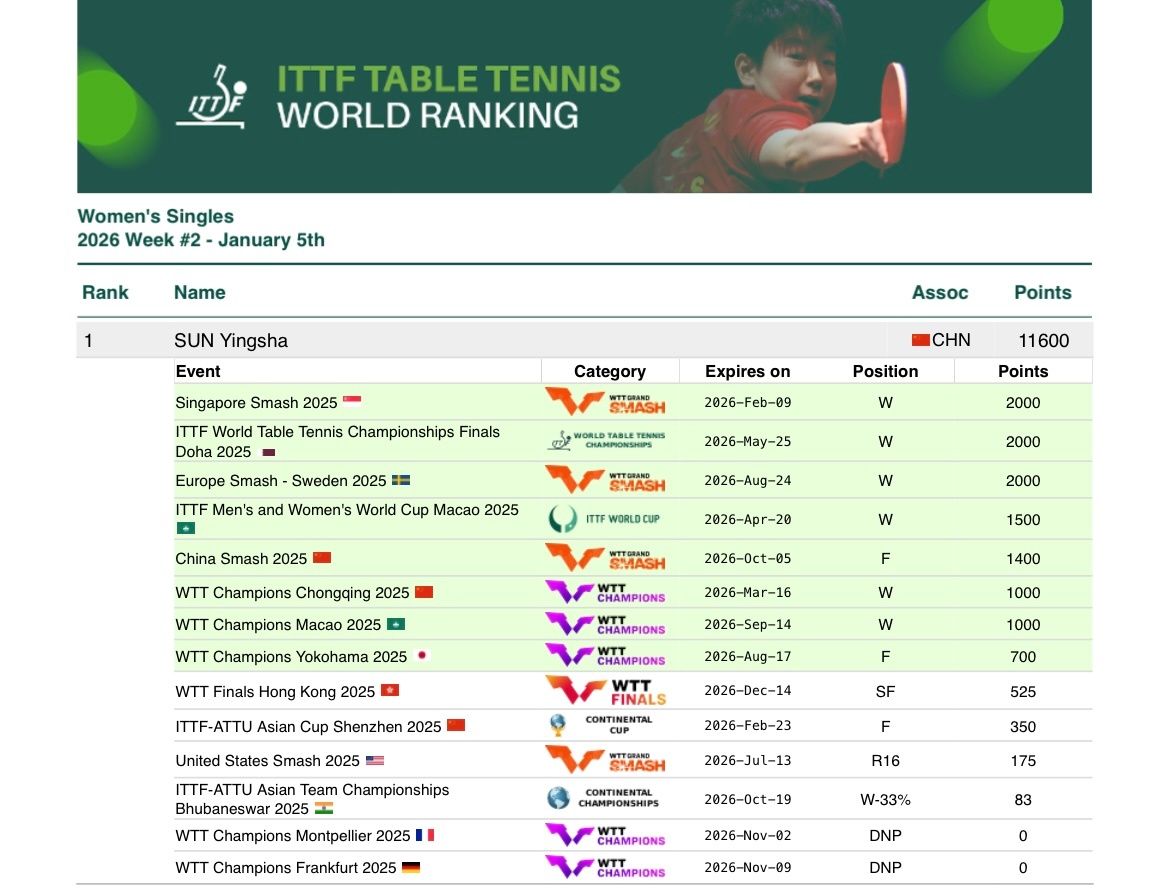Click the WTT Grand Smash logo in China Smash row
The width and height of the screenshot is (1150, 891).
point(605,558)
